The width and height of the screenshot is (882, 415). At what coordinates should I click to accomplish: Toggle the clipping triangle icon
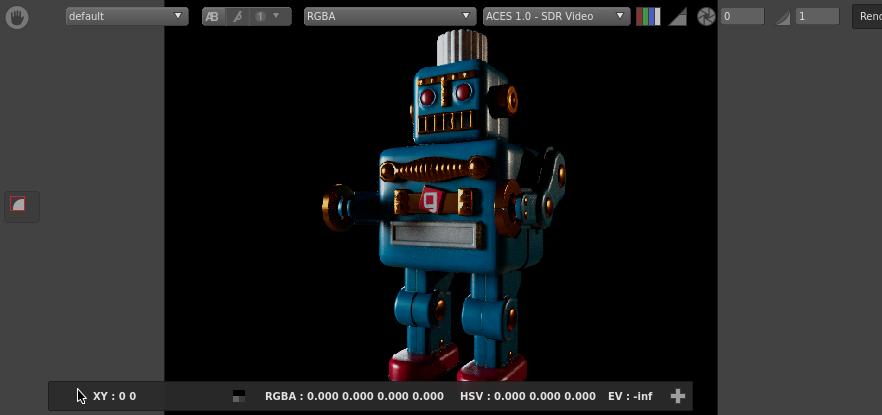pos(677,17)
